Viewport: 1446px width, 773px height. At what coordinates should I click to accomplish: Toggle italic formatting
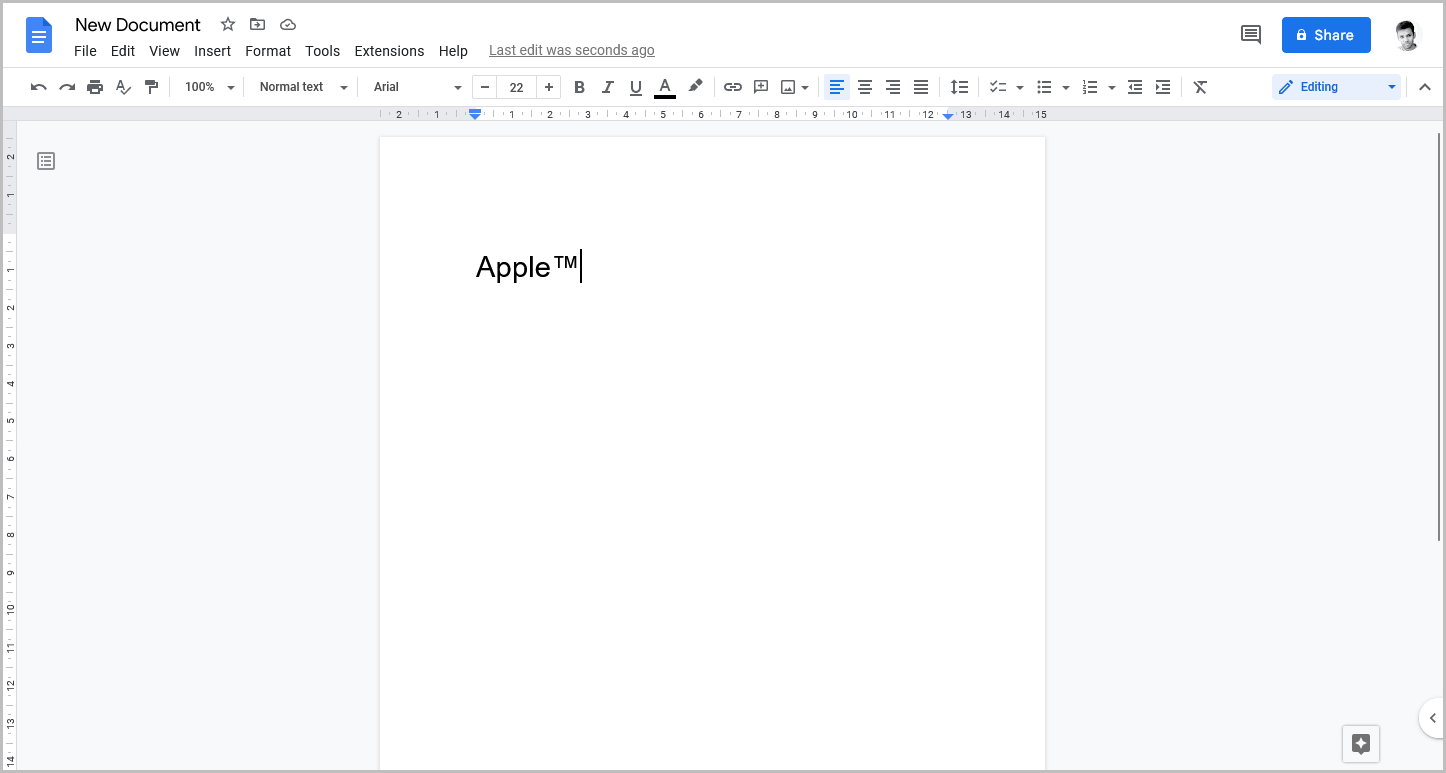(607, 87)
